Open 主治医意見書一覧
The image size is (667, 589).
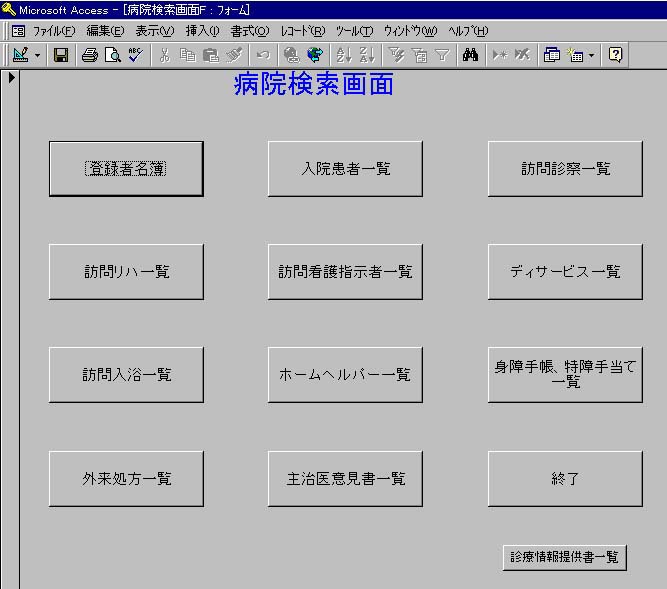[345, 479]
